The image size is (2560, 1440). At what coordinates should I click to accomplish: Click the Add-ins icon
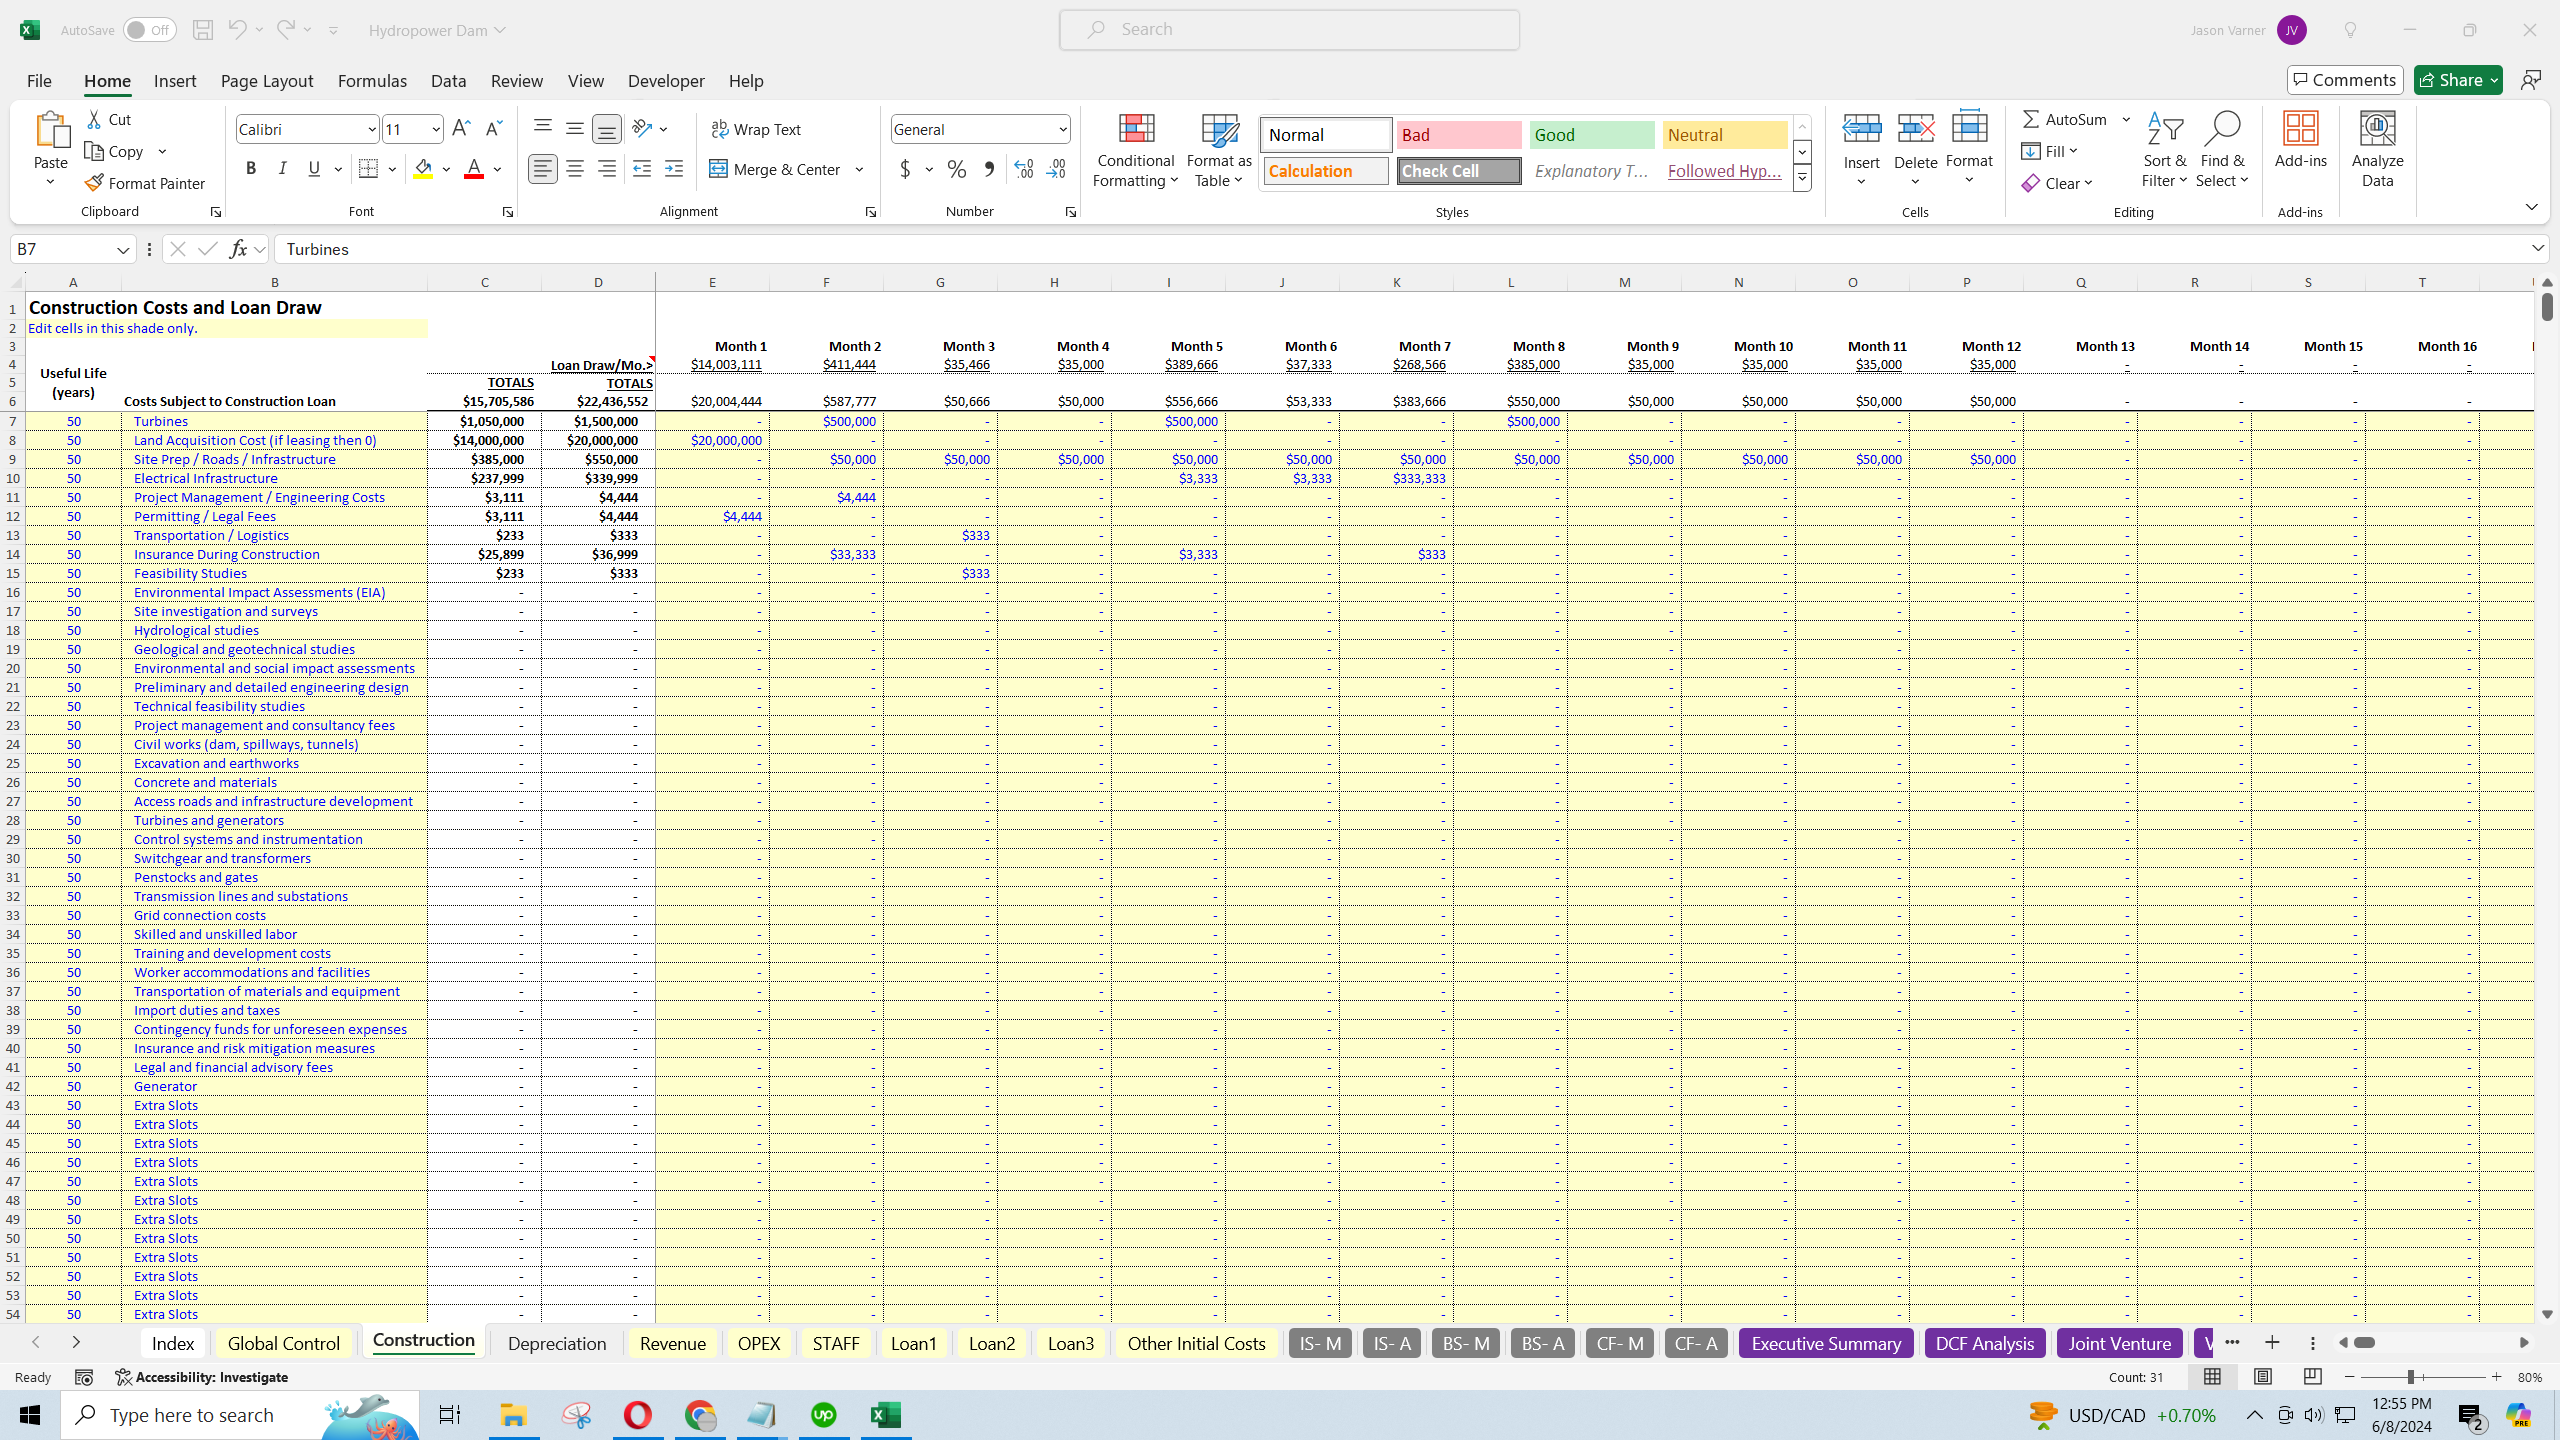coord(2300,140)
